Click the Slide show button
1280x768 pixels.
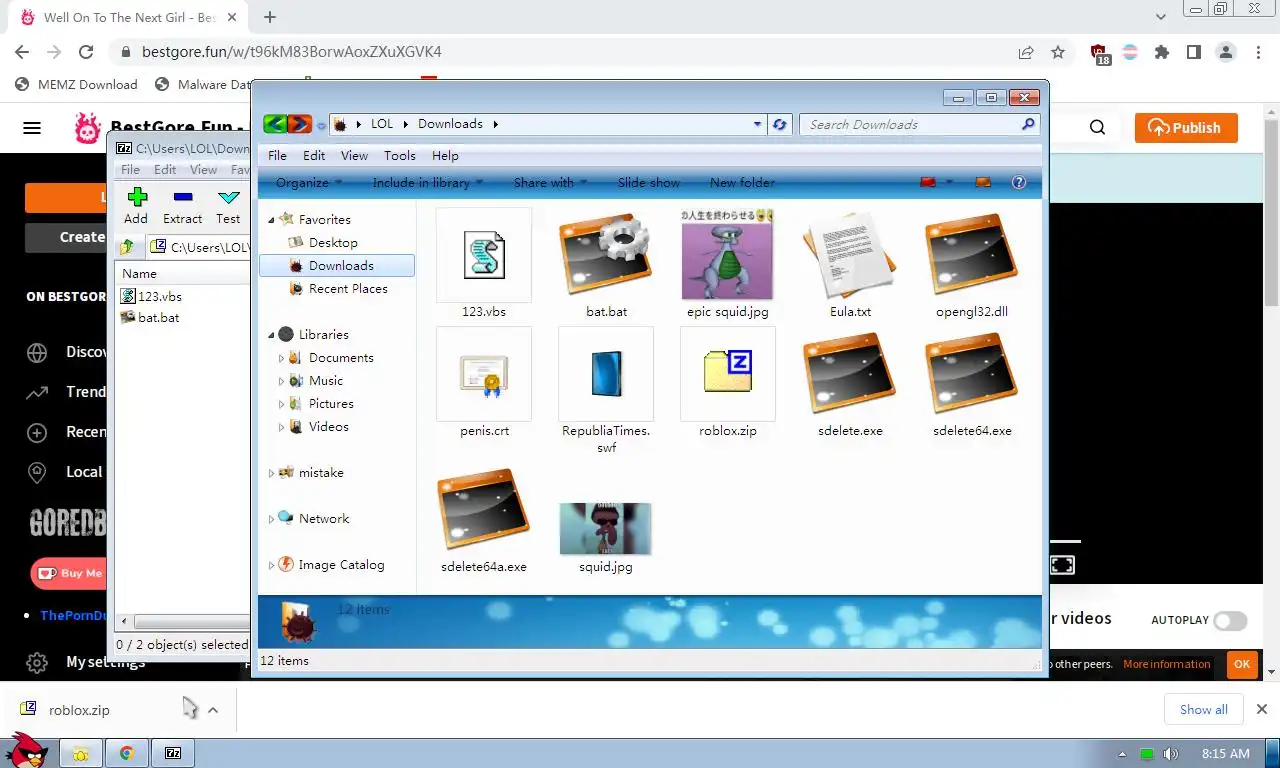648,182
